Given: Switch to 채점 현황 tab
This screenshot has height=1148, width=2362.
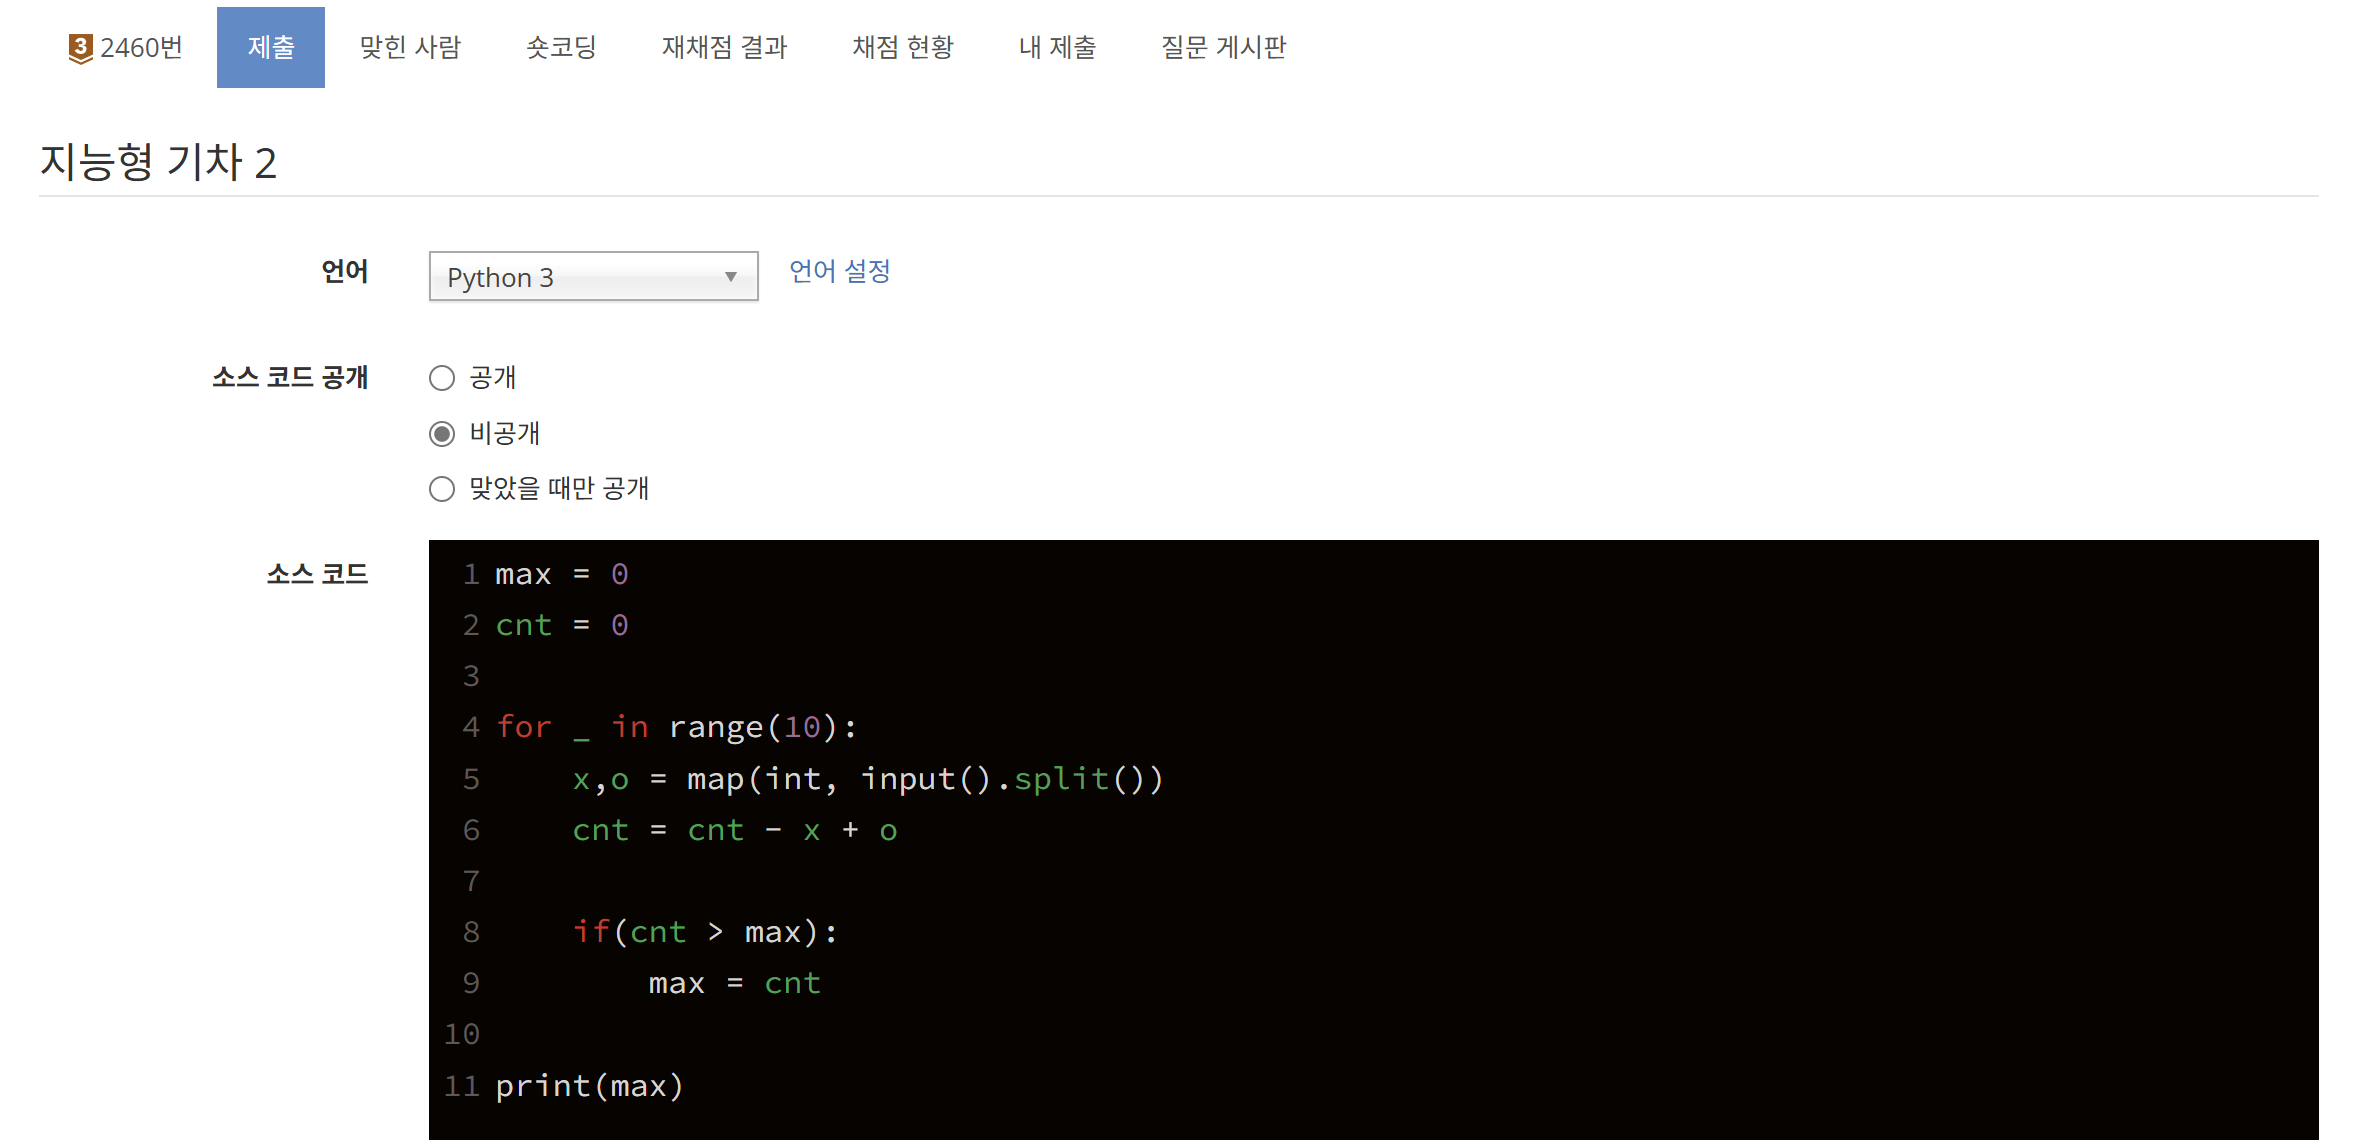Looking at the screenshot, I should [x=903, y=48].
